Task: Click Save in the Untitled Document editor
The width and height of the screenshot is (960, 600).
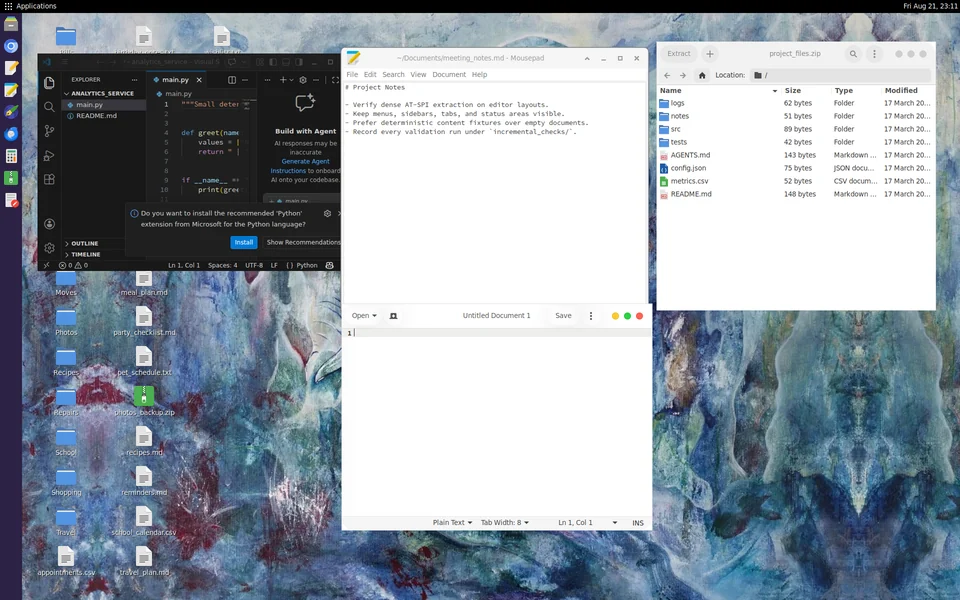Action: coord(563,316)
